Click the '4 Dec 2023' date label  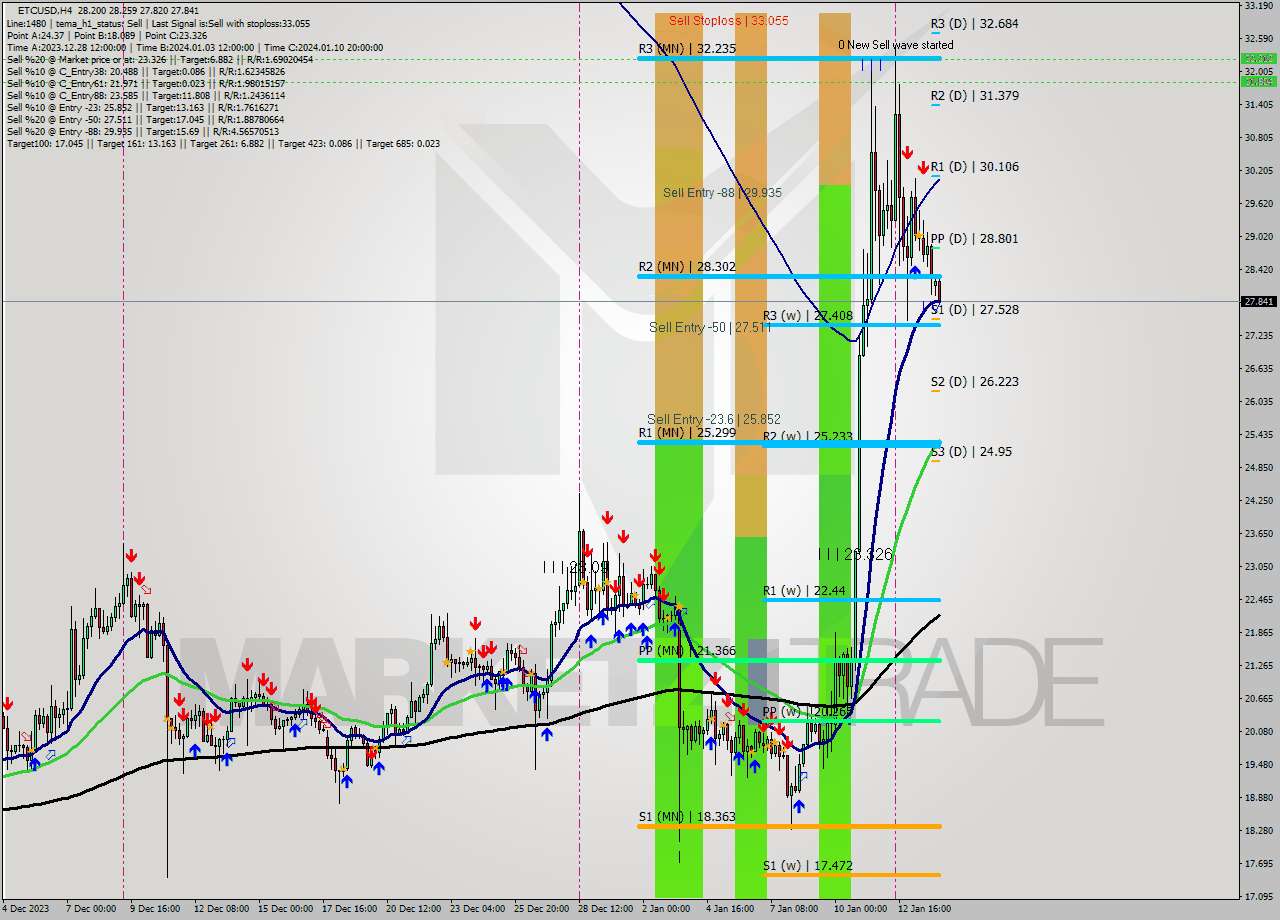pos(24,909)
